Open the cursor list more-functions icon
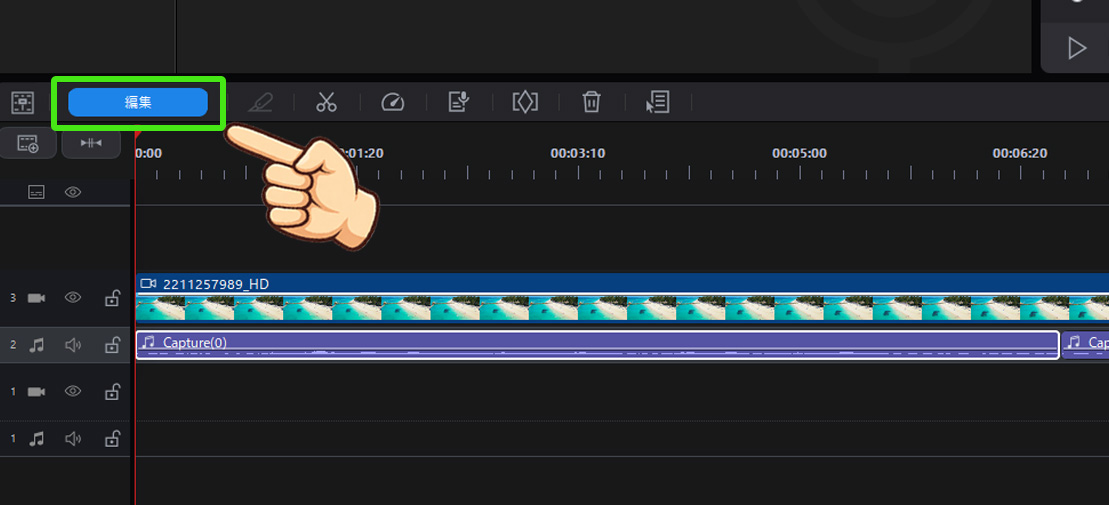 658,102
